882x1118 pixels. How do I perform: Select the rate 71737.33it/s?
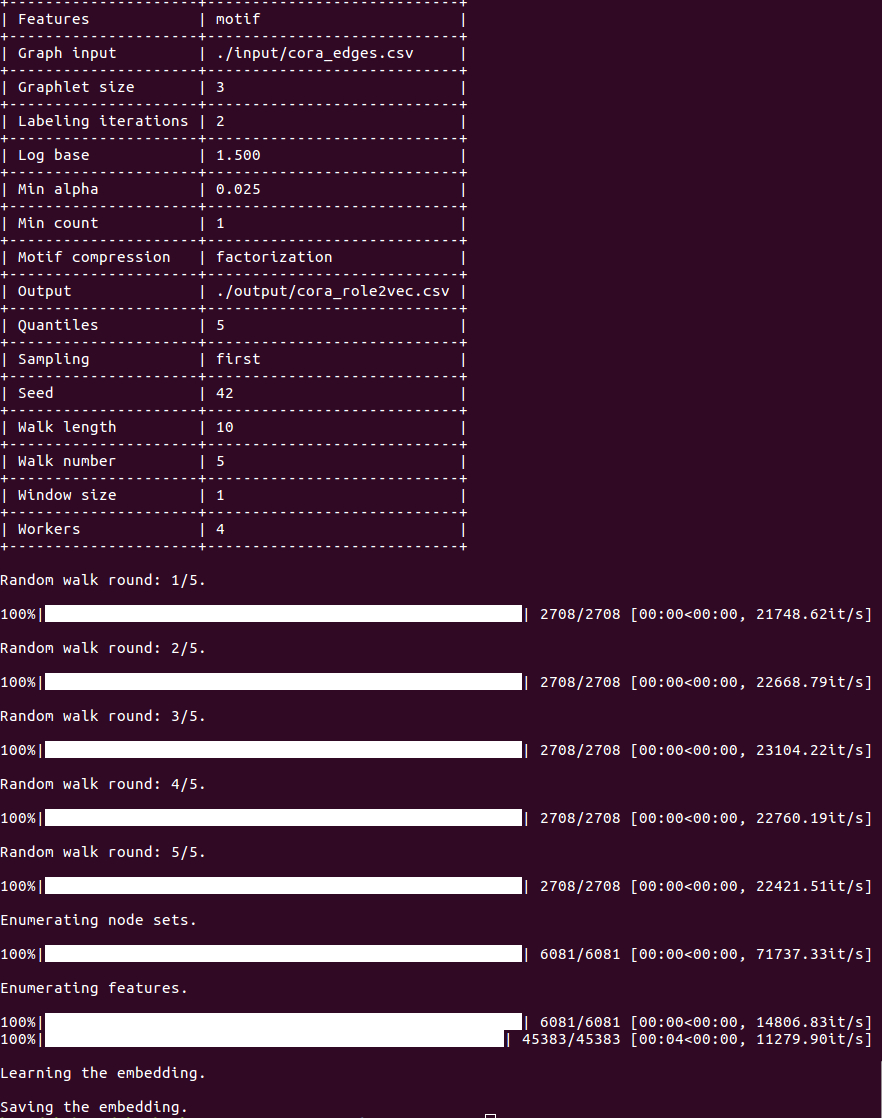click(810, 955)
